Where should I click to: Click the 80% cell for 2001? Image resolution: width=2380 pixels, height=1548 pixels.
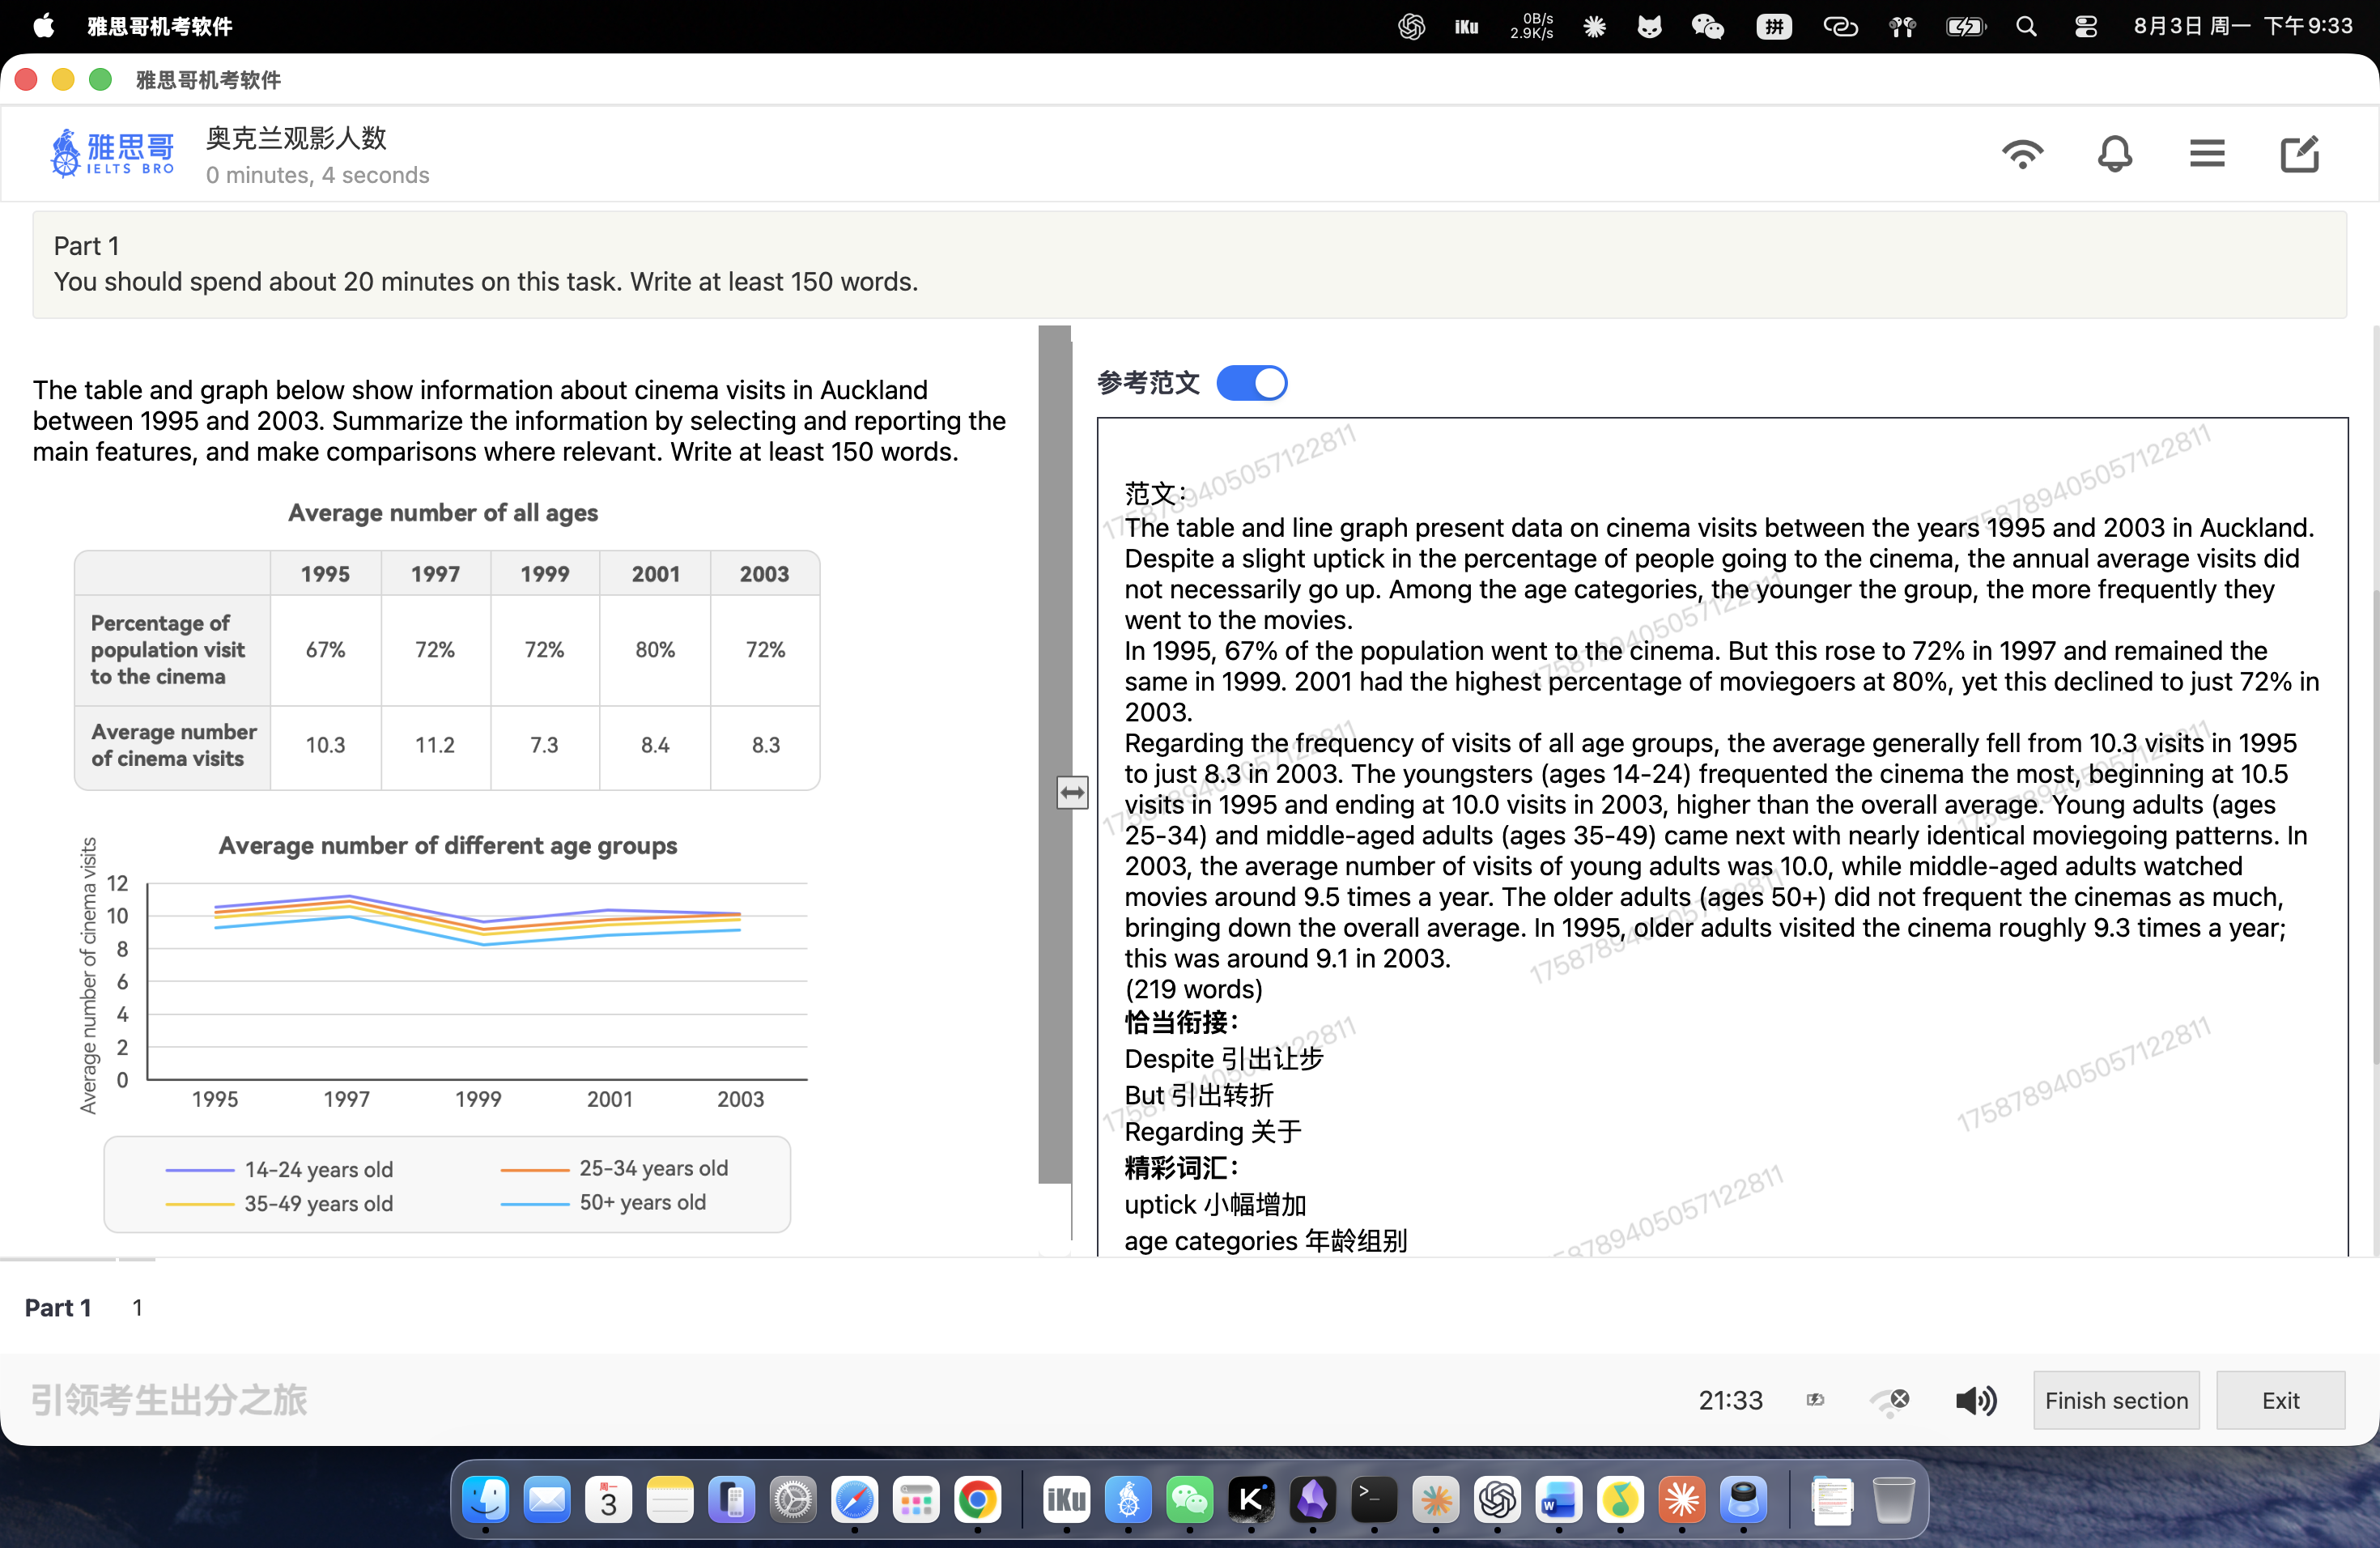(655, 650)
